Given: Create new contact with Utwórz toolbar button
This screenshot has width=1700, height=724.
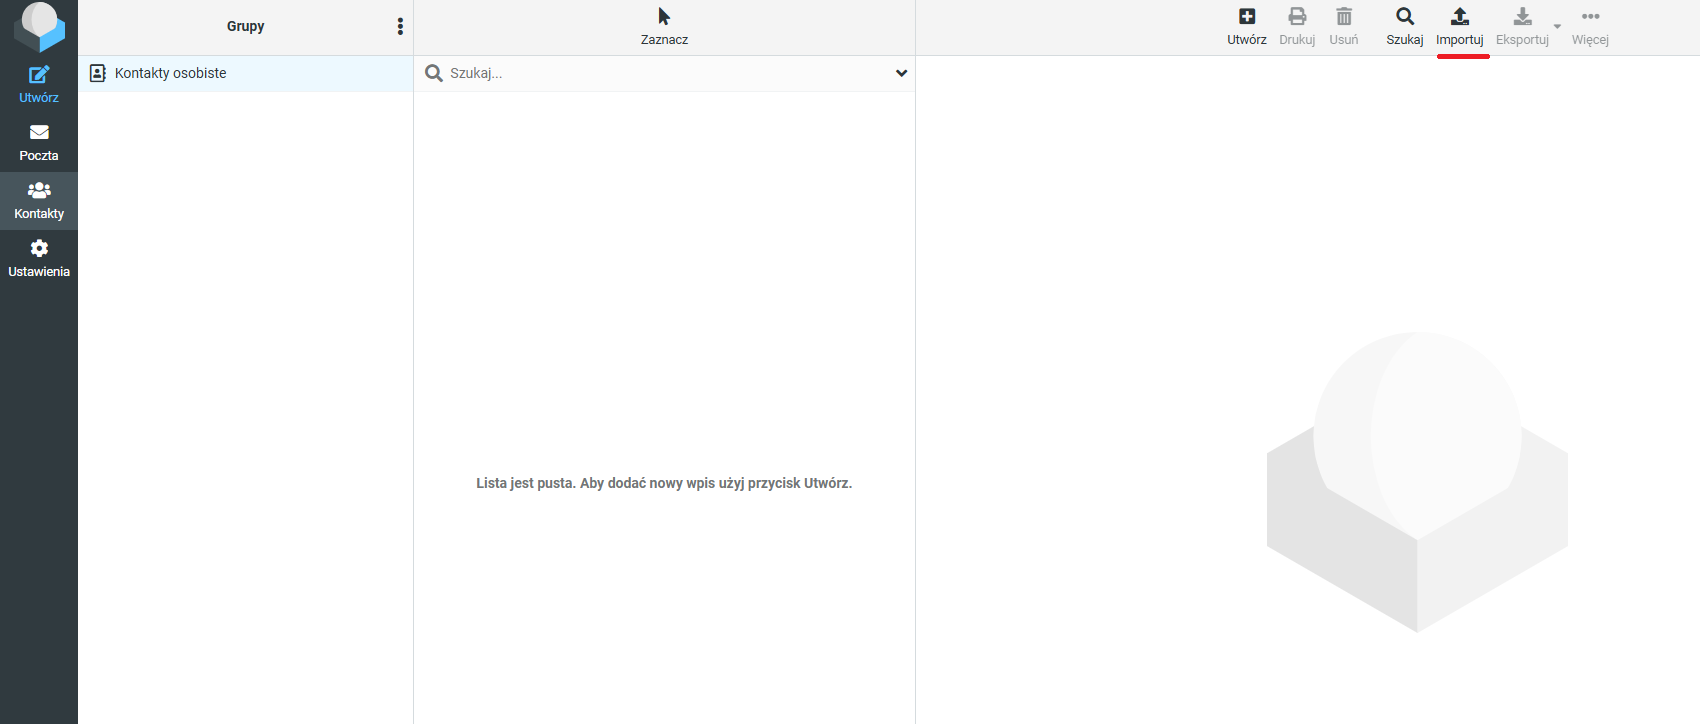Looking at the screenshot, I should tap(1247, 27).
